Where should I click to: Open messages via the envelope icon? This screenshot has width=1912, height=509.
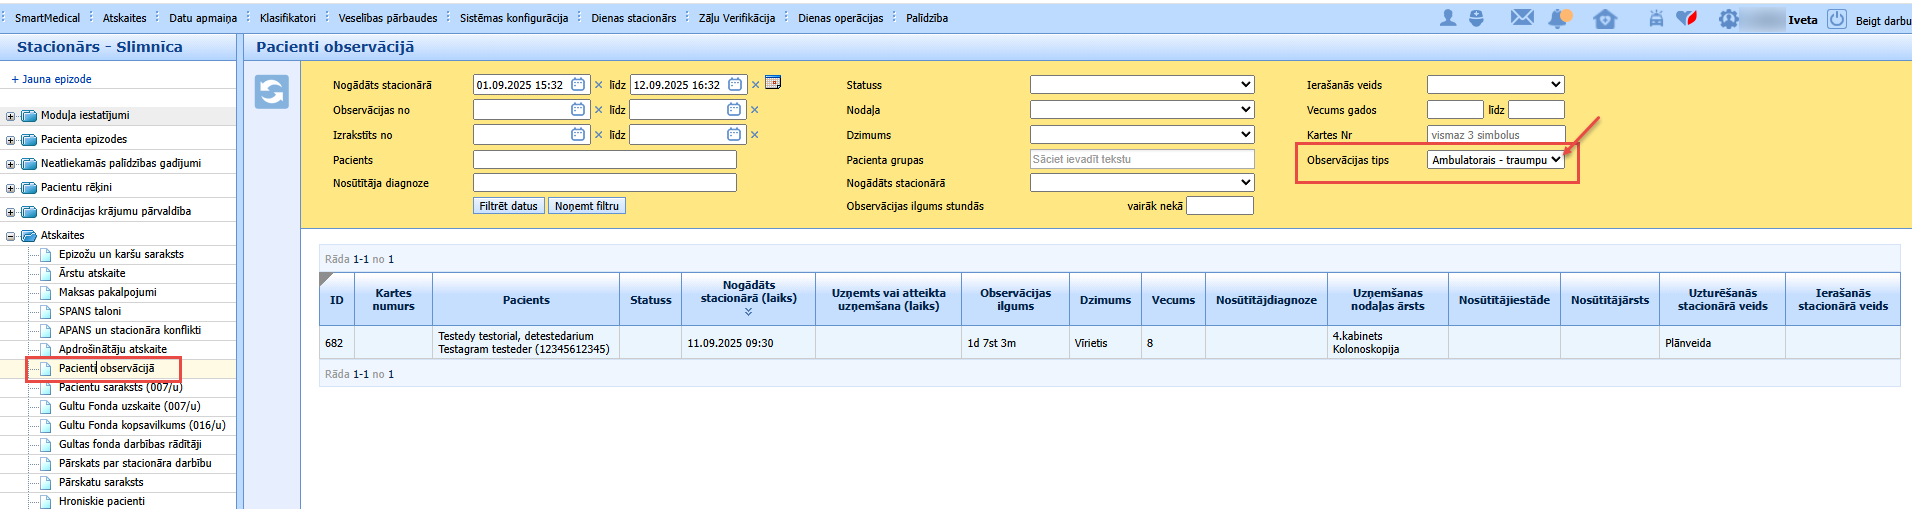(1522, 18)
